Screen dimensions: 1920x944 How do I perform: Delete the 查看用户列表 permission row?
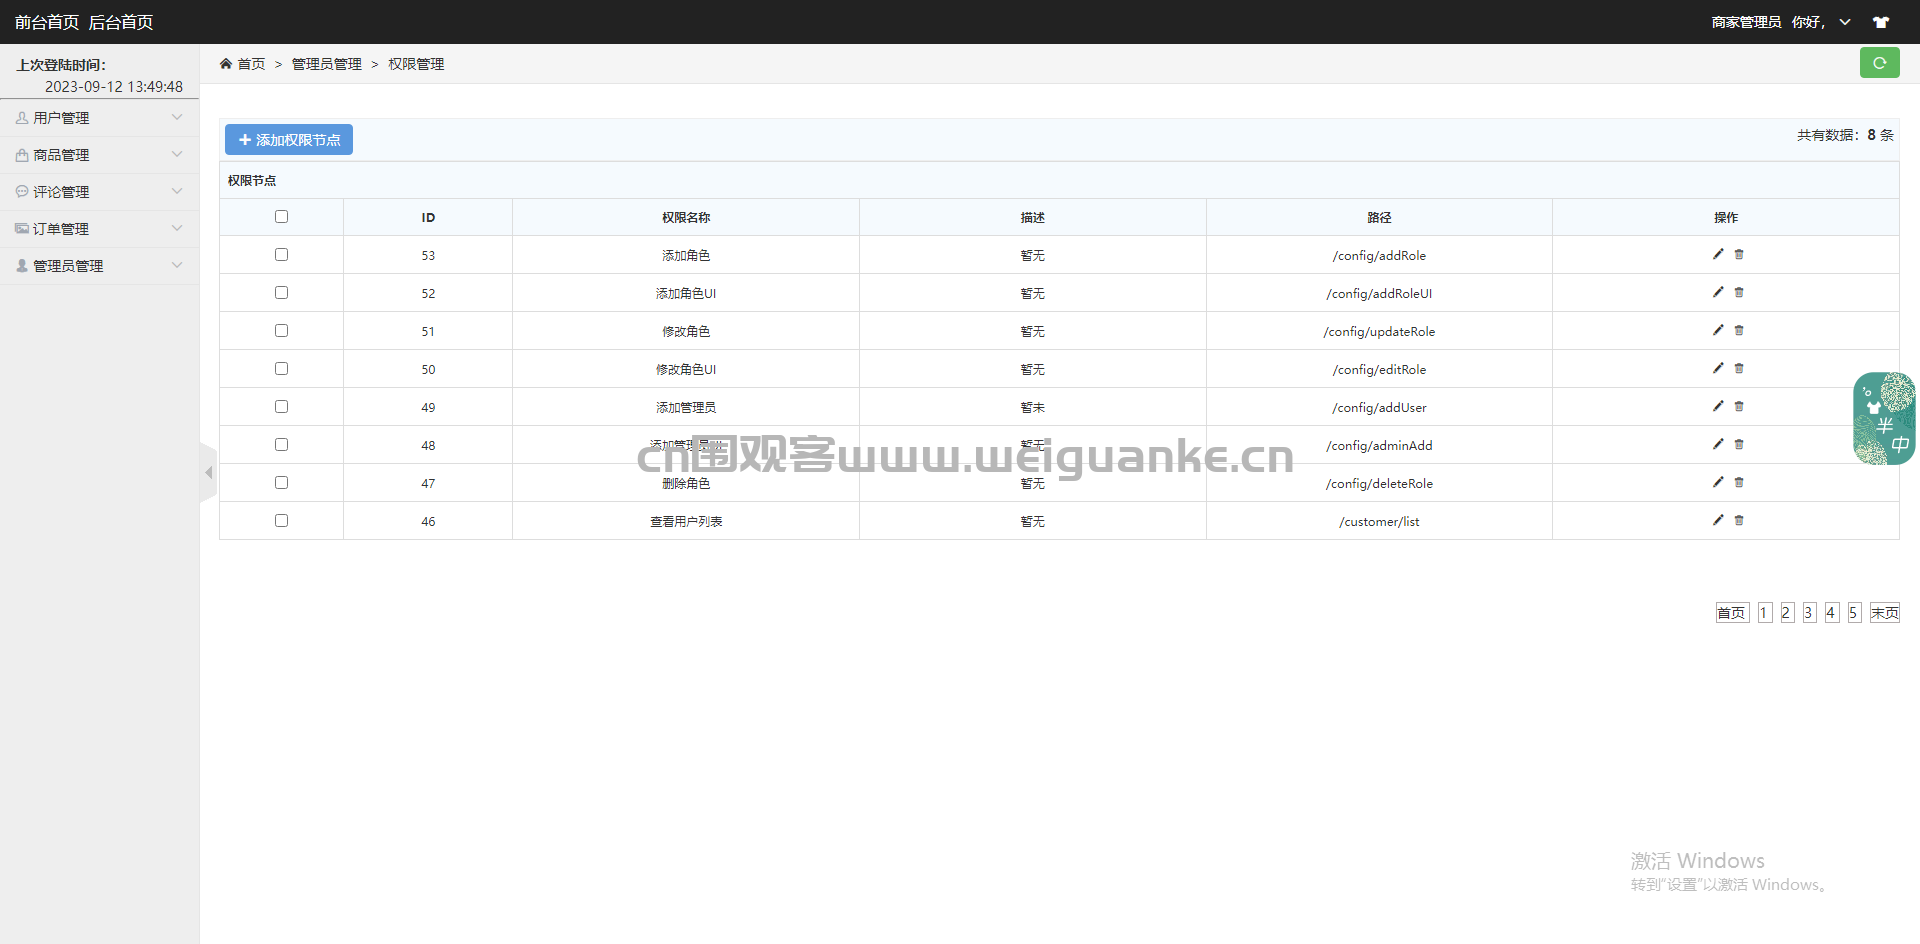[1739, 520]
